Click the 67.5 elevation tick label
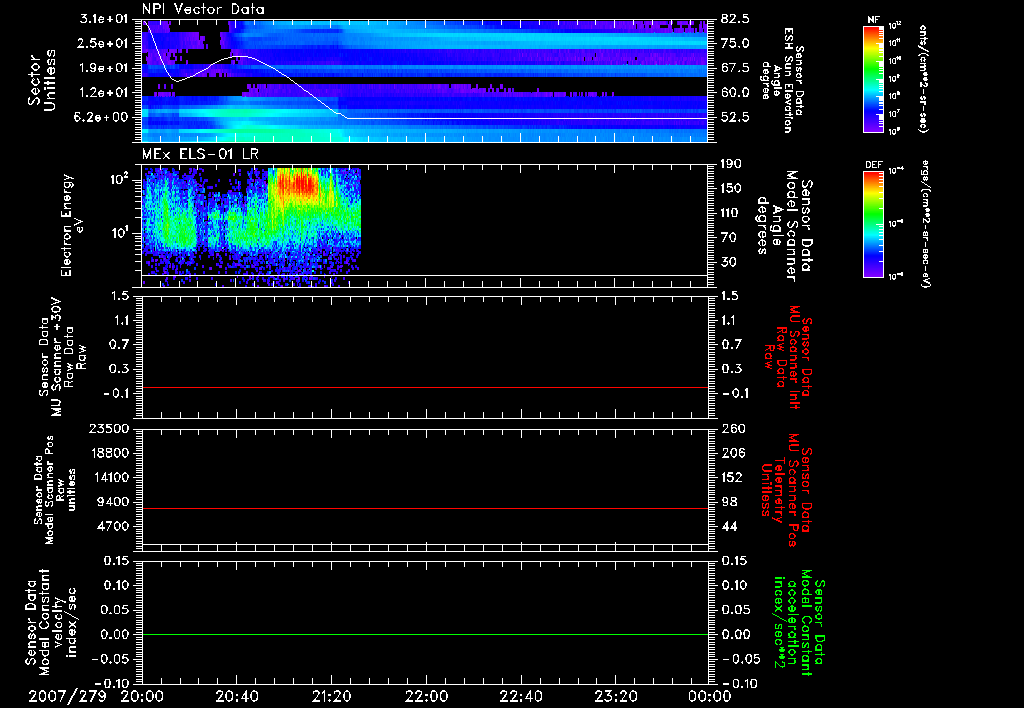 735,68
